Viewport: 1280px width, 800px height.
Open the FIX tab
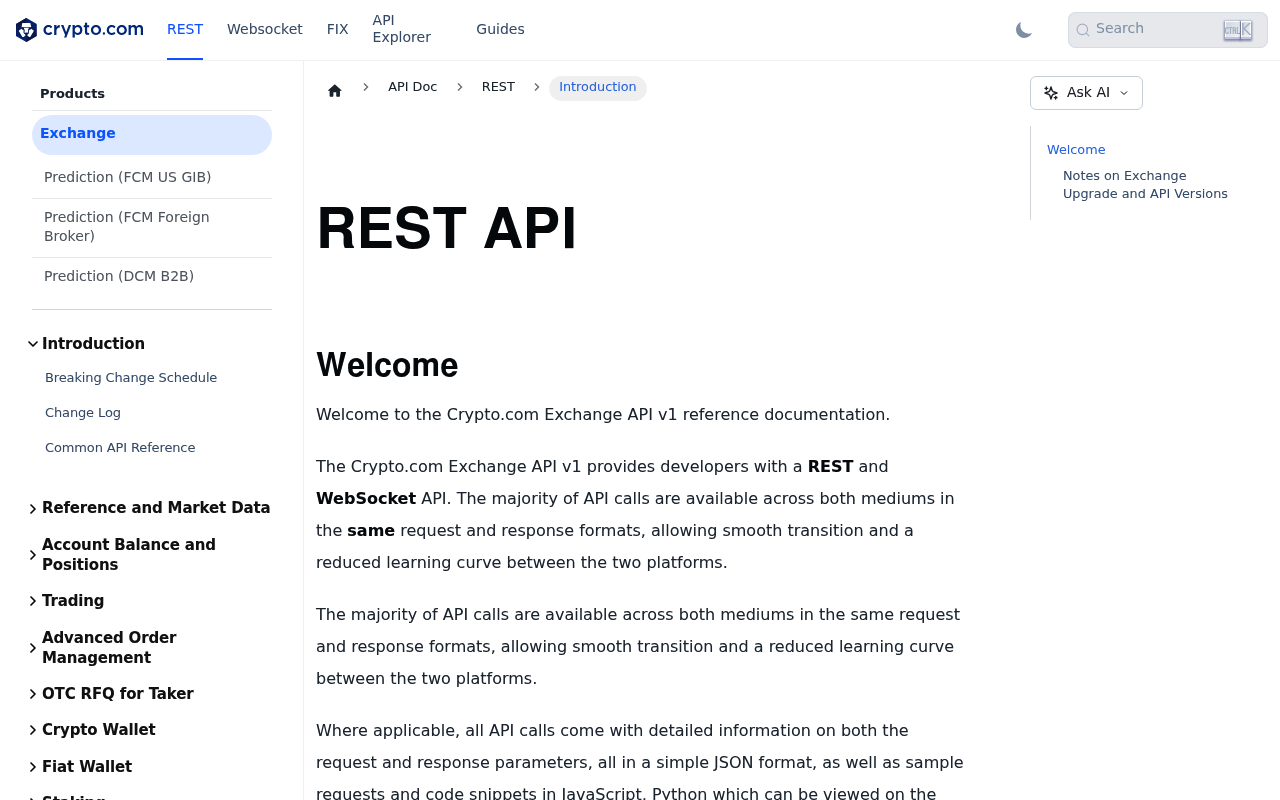(x=338, y=30)
